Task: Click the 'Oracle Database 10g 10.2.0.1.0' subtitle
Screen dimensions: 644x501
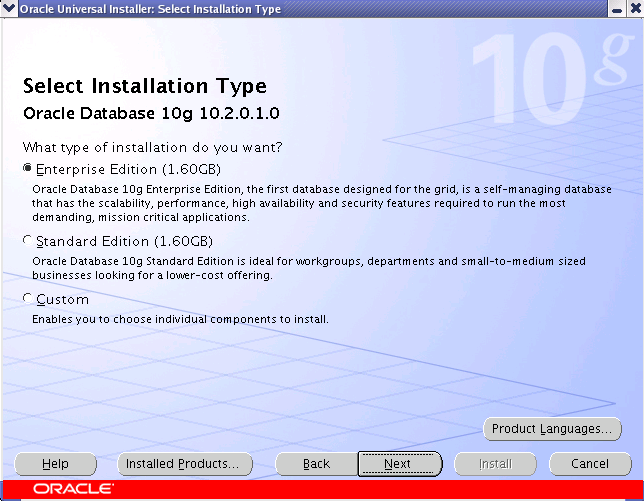Action: point(151,113)
